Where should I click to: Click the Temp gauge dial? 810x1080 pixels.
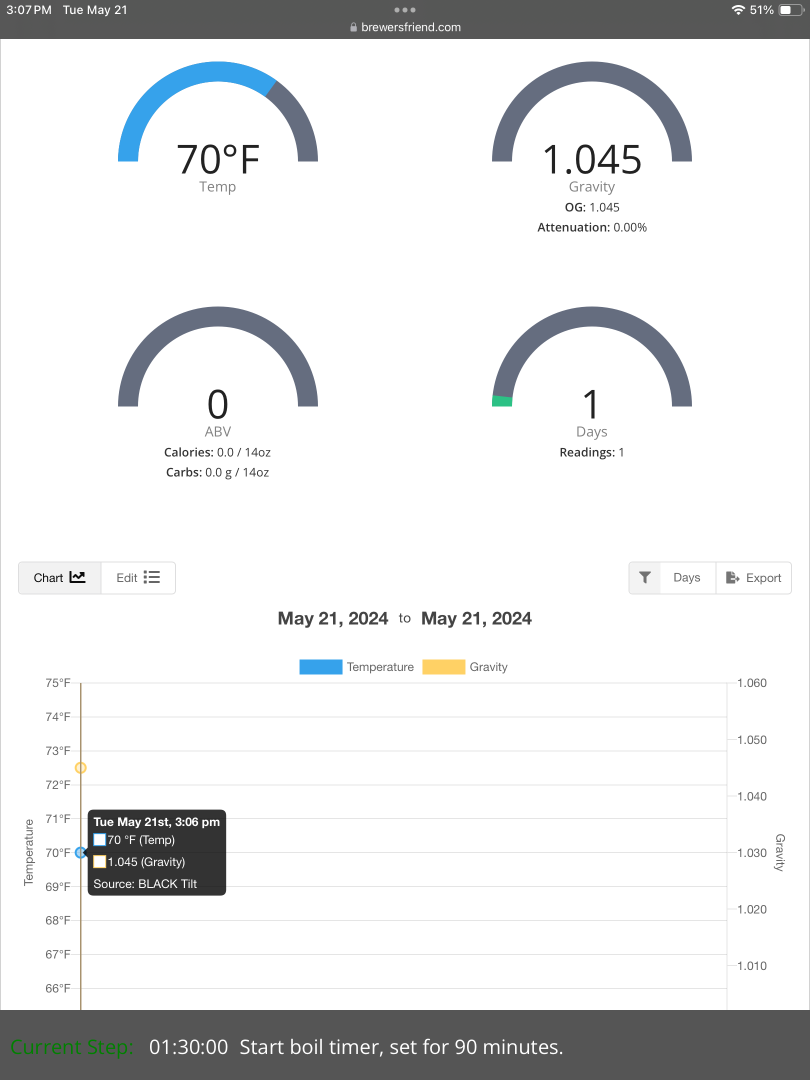pyautogui.click(x=218, y=112)
